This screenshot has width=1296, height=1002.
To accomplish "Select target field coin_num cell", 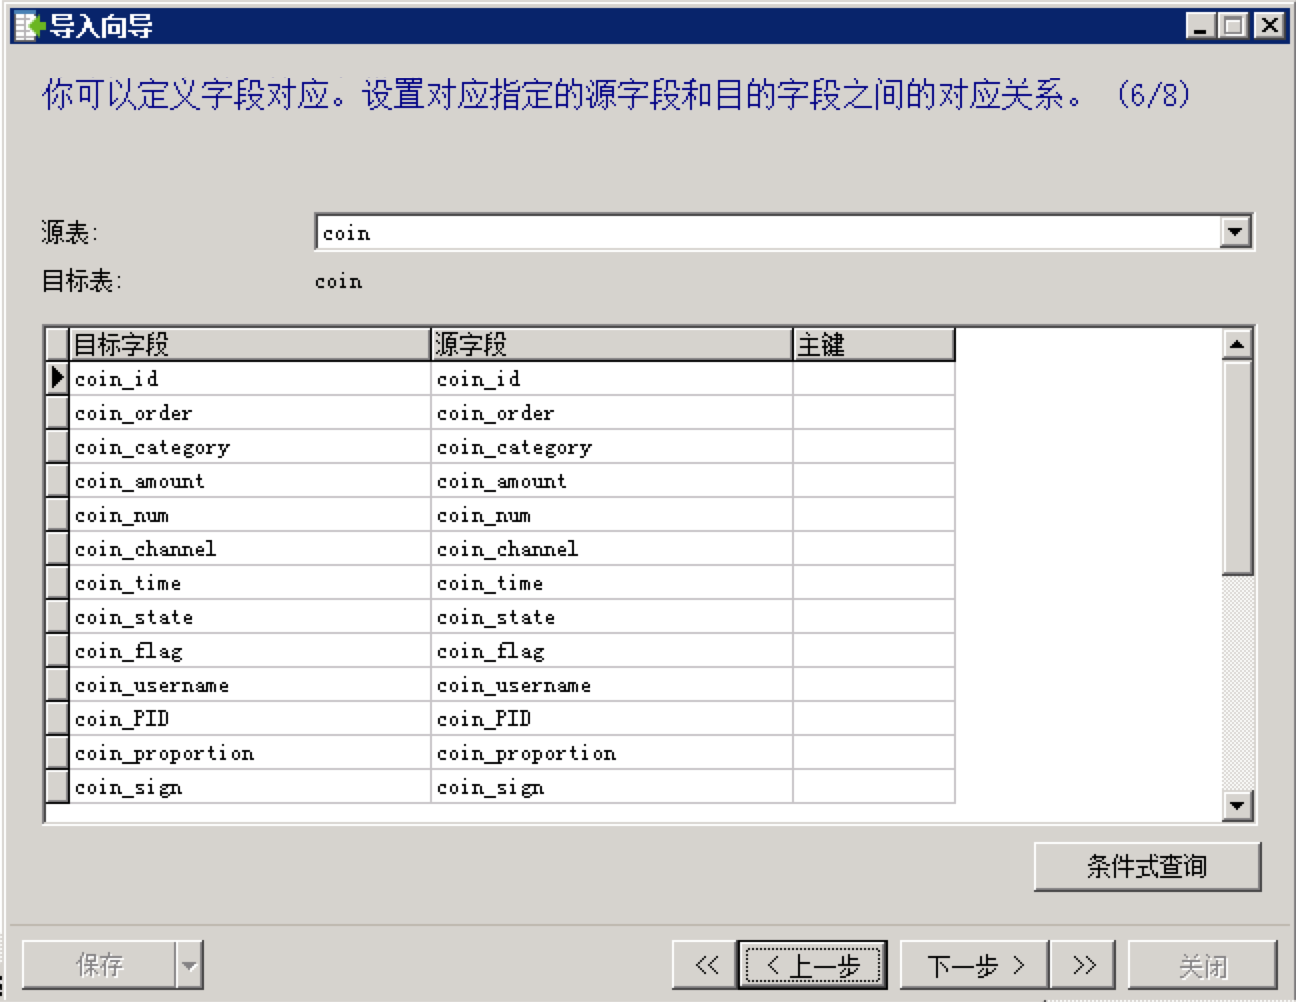I will click(250, 515).
